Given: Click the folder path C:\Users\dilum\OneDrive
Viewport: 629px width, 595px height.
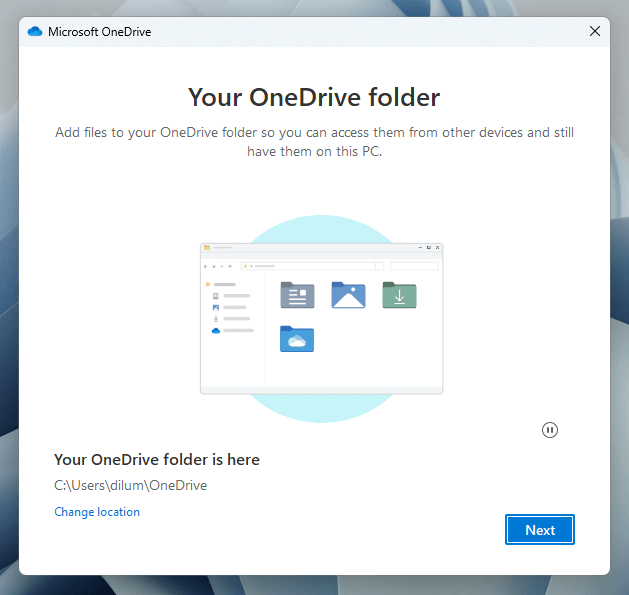Looking at the screenshot, I should (x=130, y=485).
